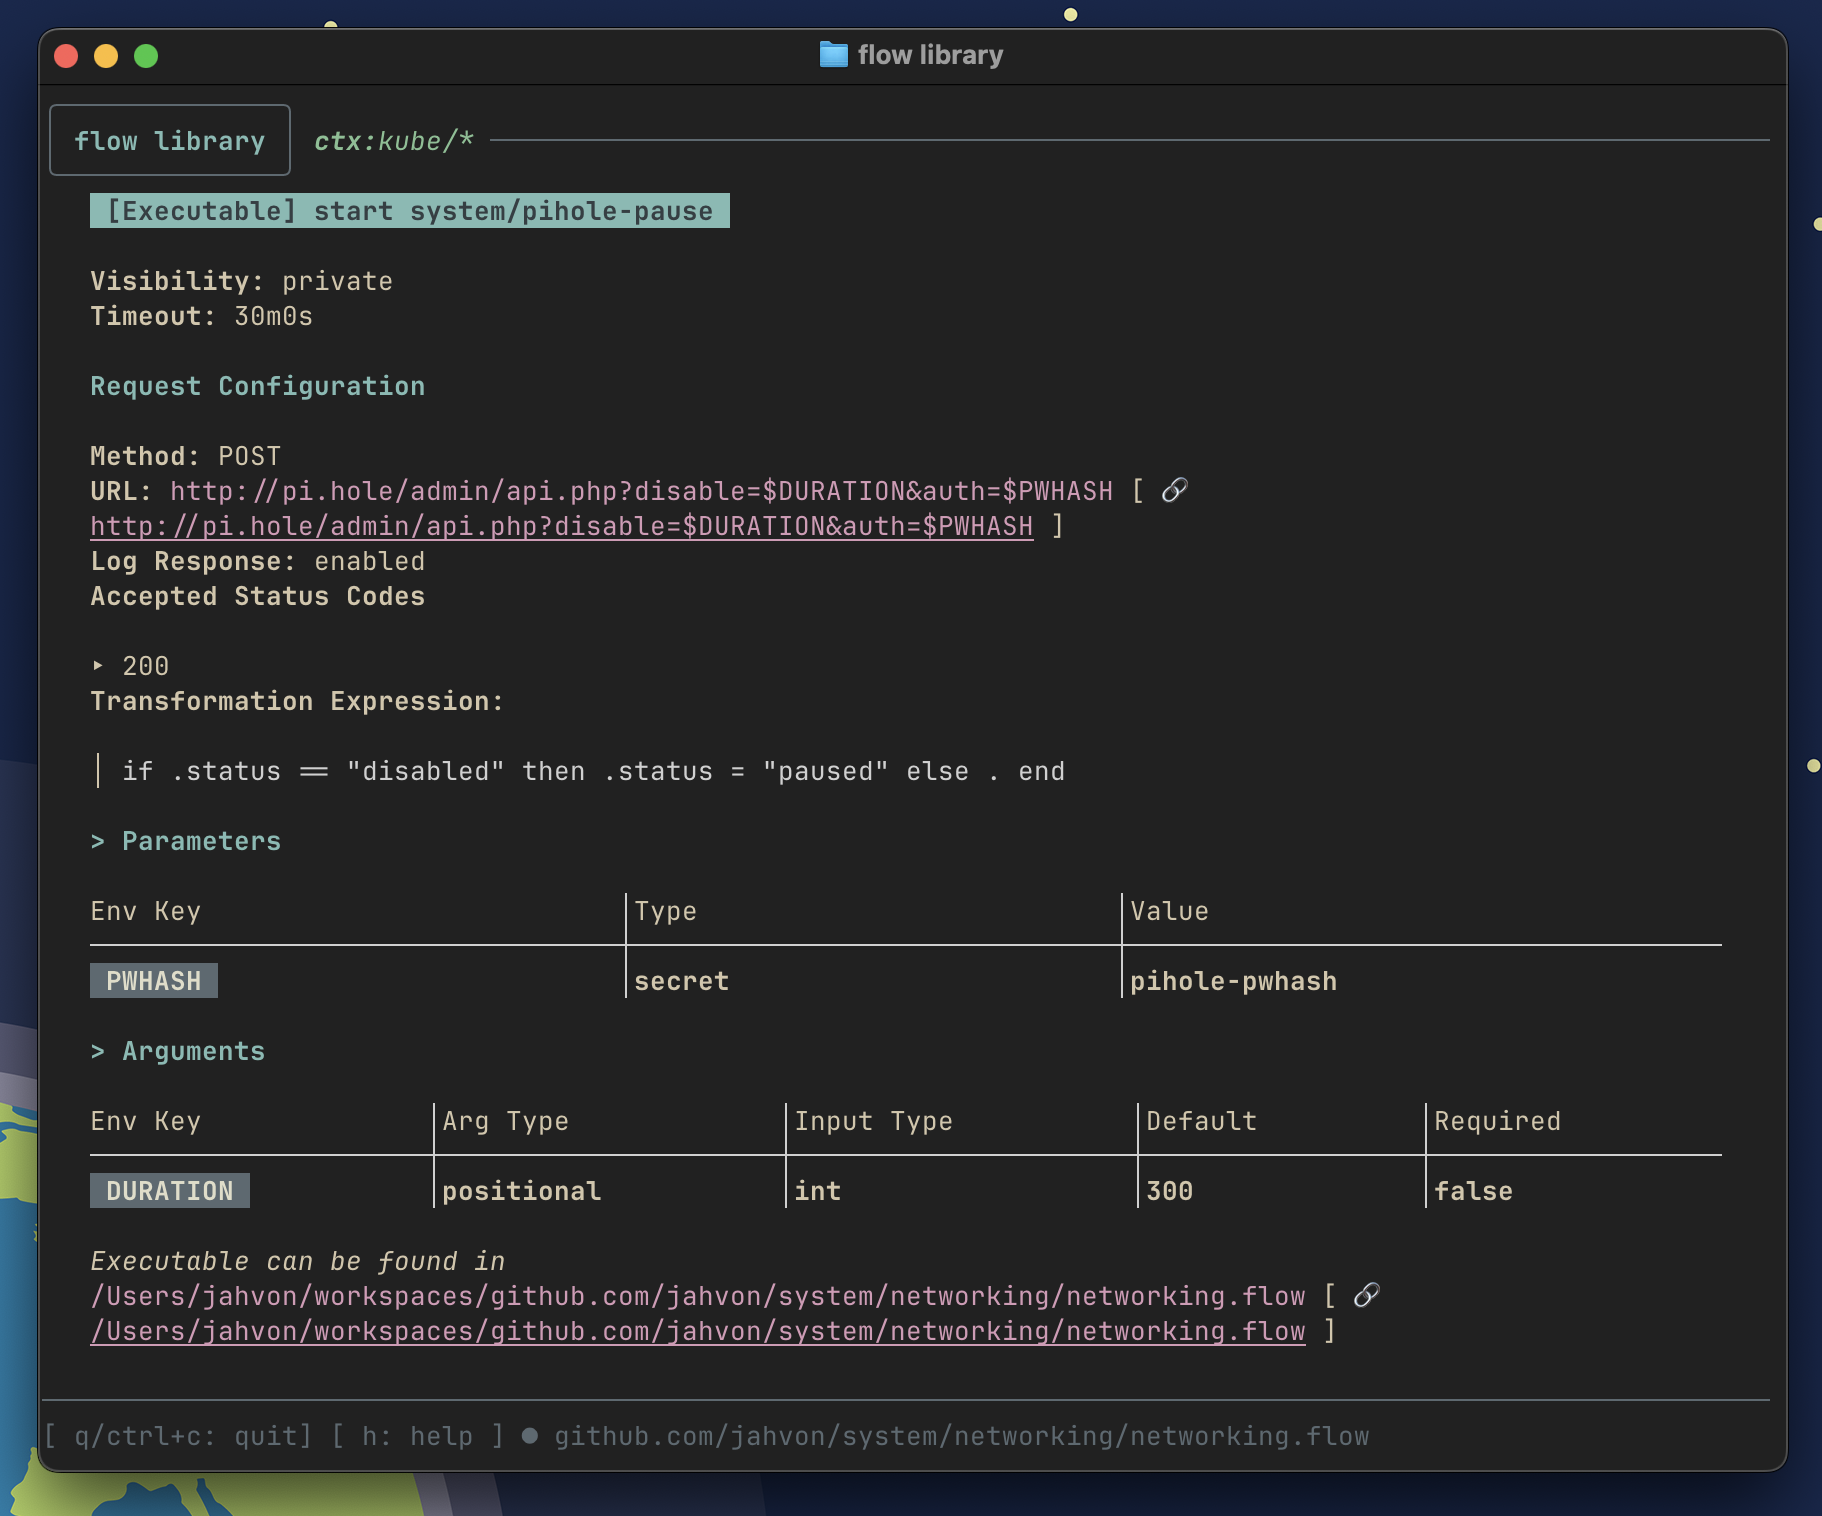
Task: Click the positional arg type cell
Action: click(x=521, y=1191)
